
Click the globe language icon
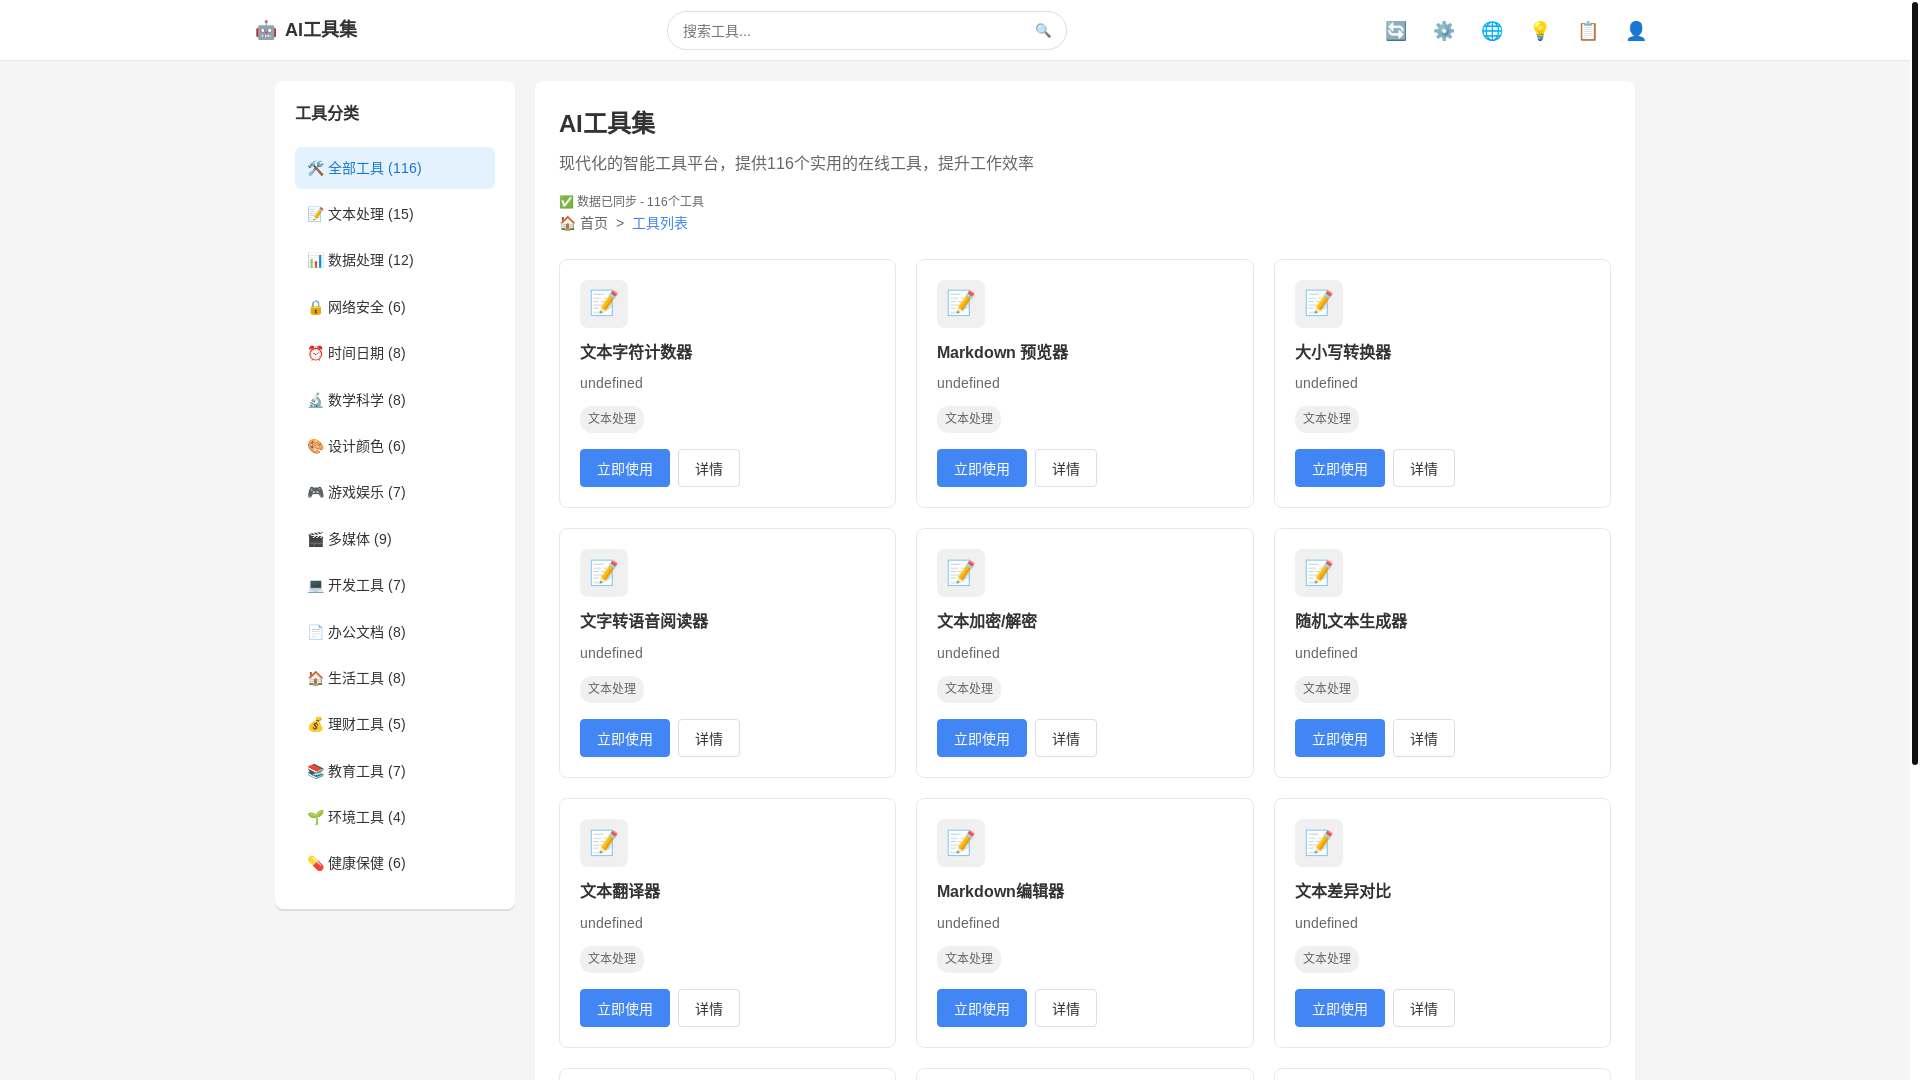[x=1492, y=31]
